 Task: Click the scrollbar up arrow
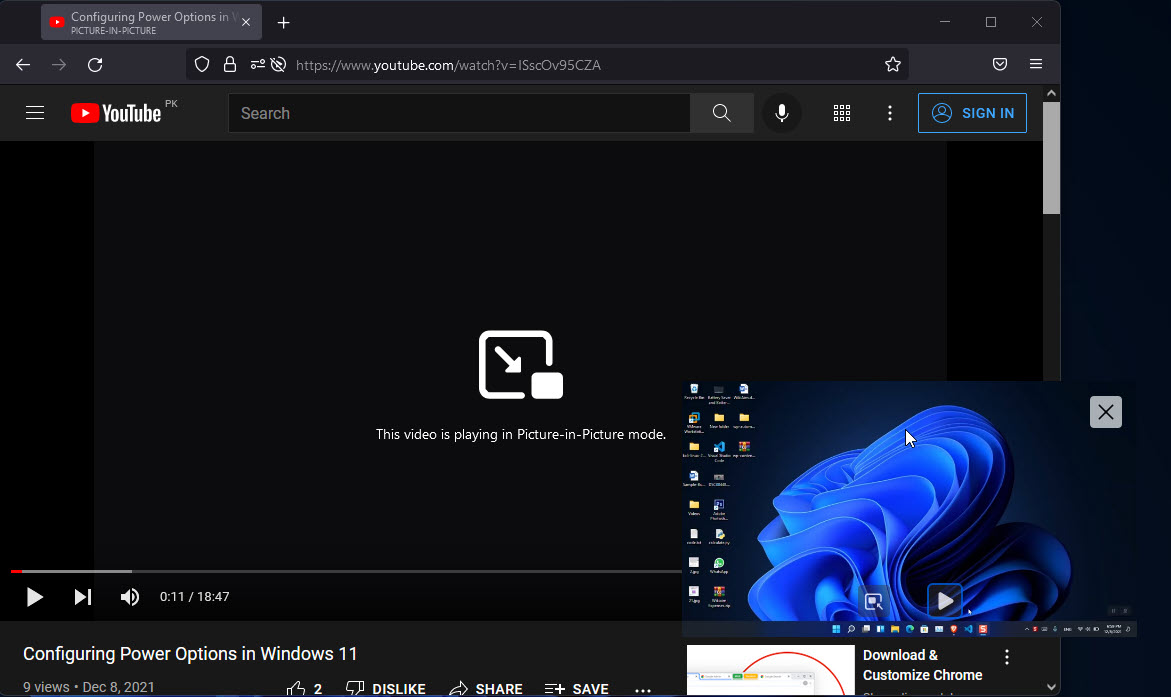1052,93
